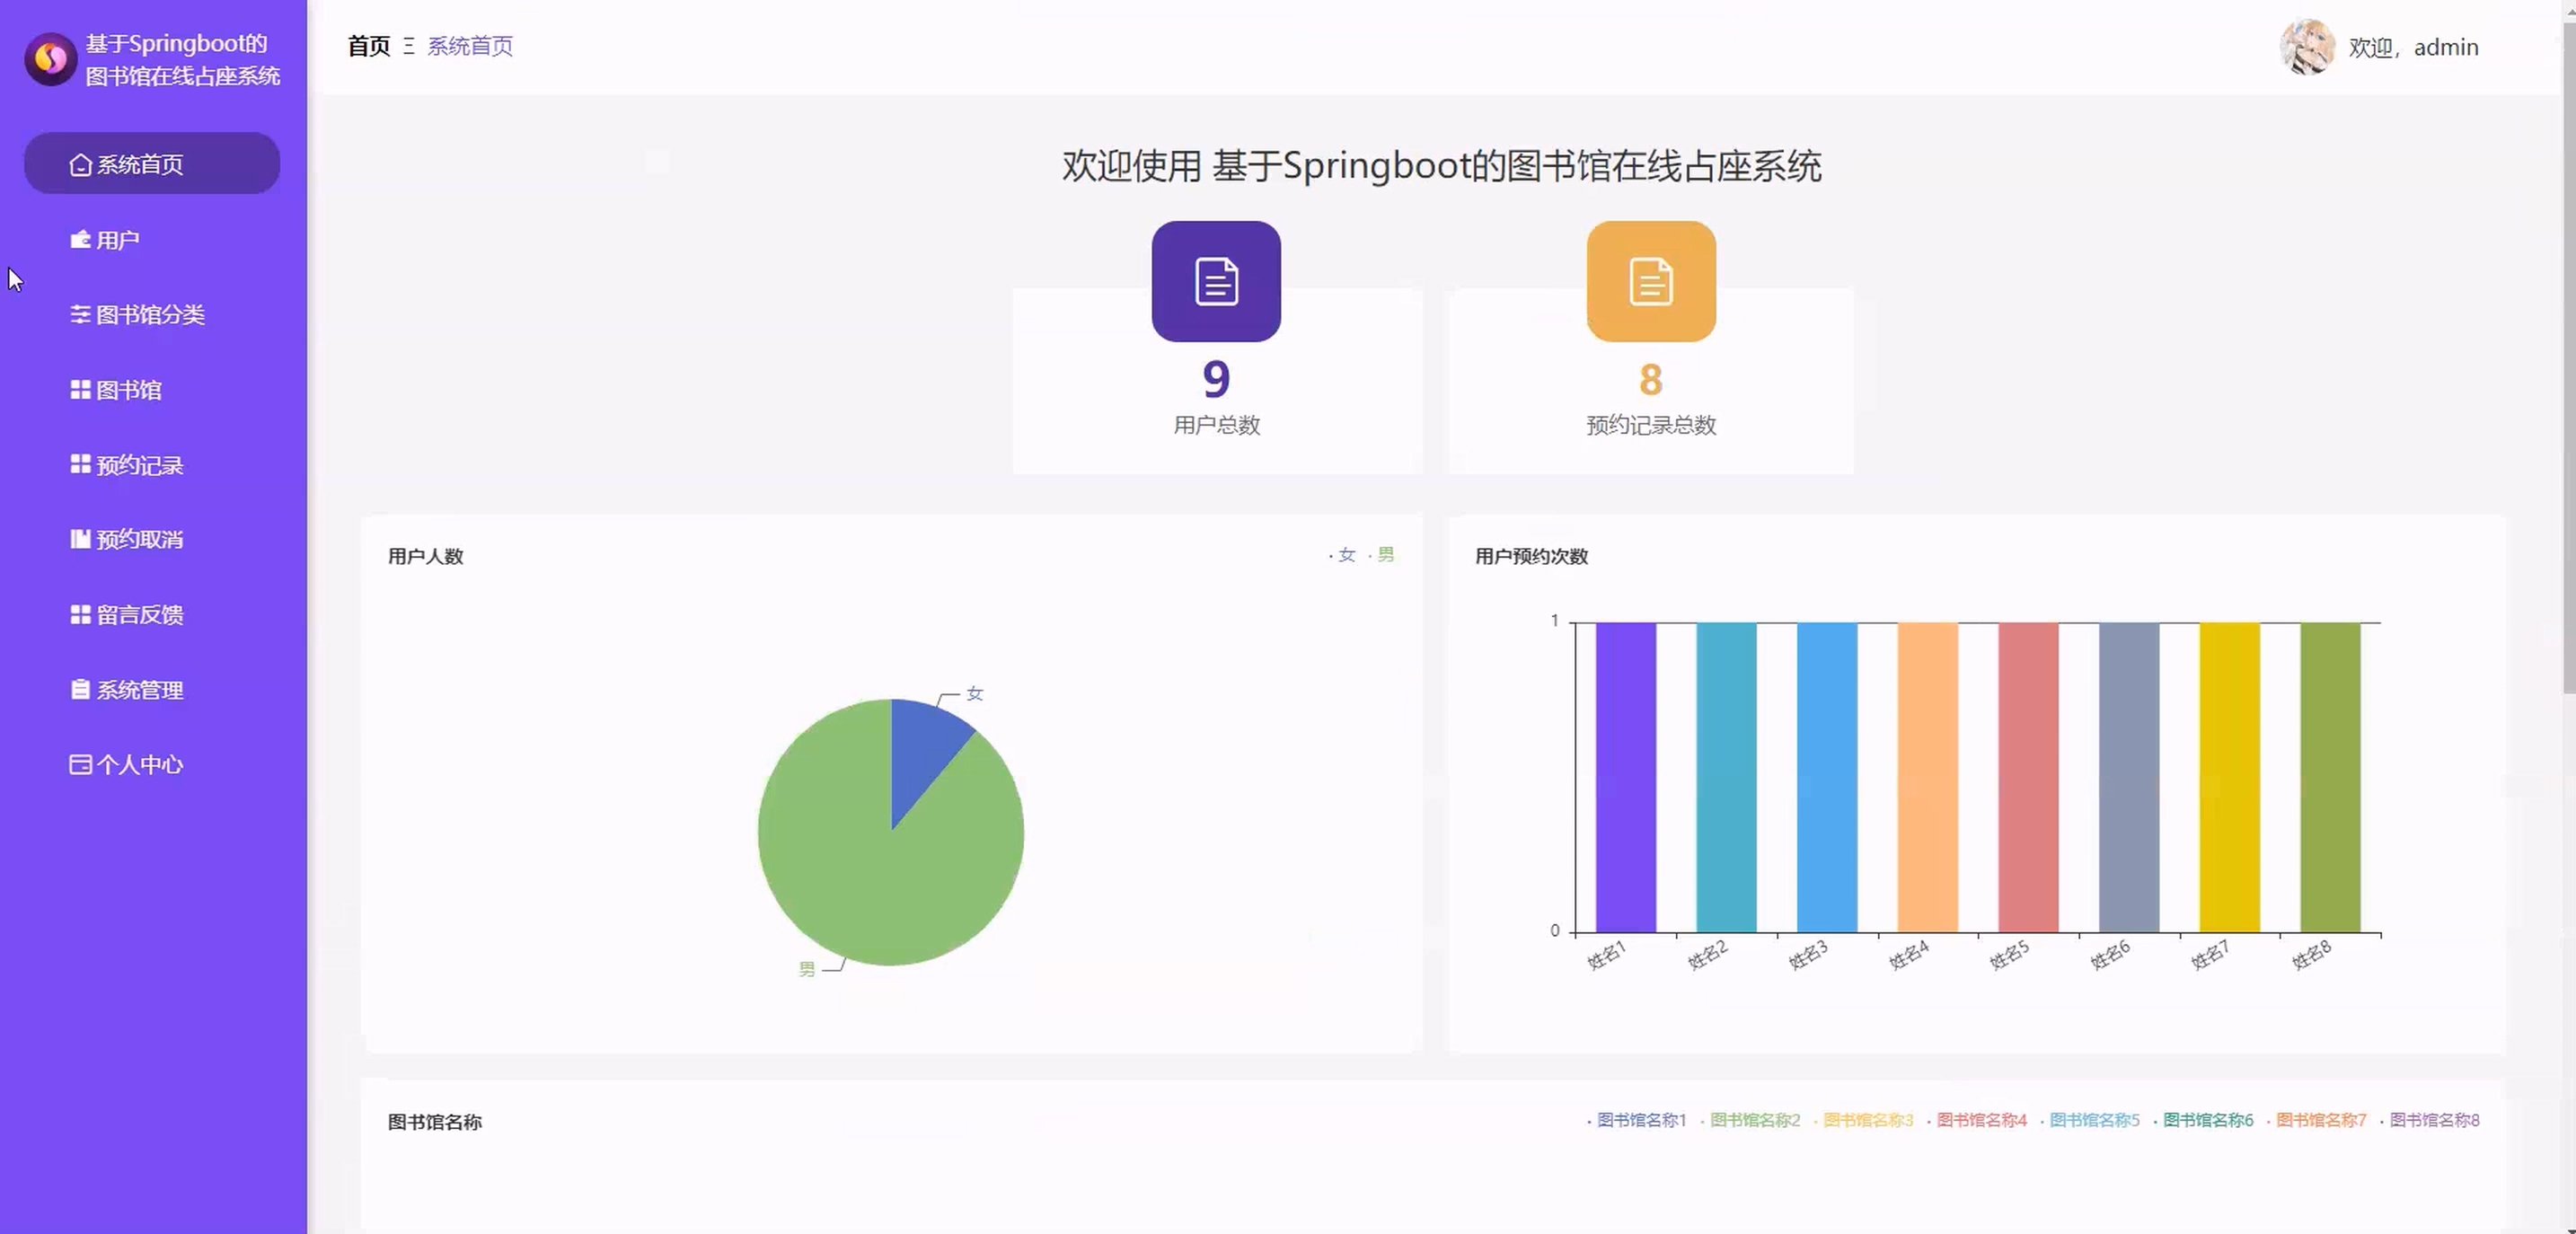Click the sliders icon beside 图书馆分类

pyautogui.click(x=80, y=314)
